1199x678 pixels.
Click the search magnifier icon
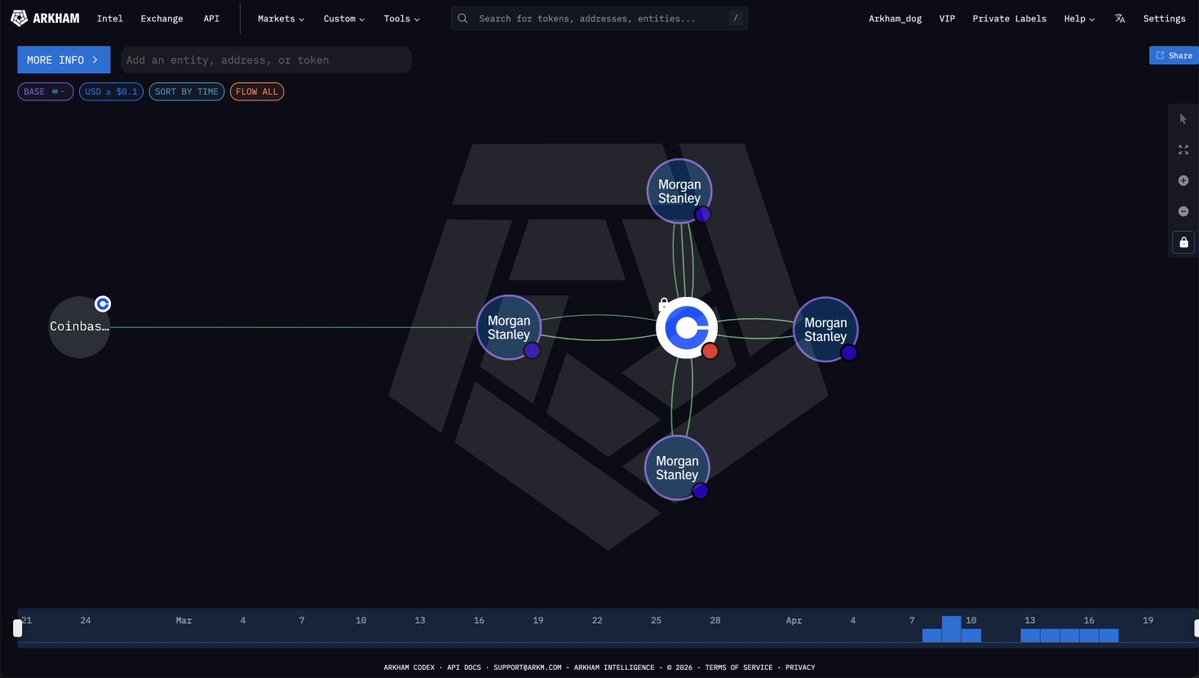(463, 18)
